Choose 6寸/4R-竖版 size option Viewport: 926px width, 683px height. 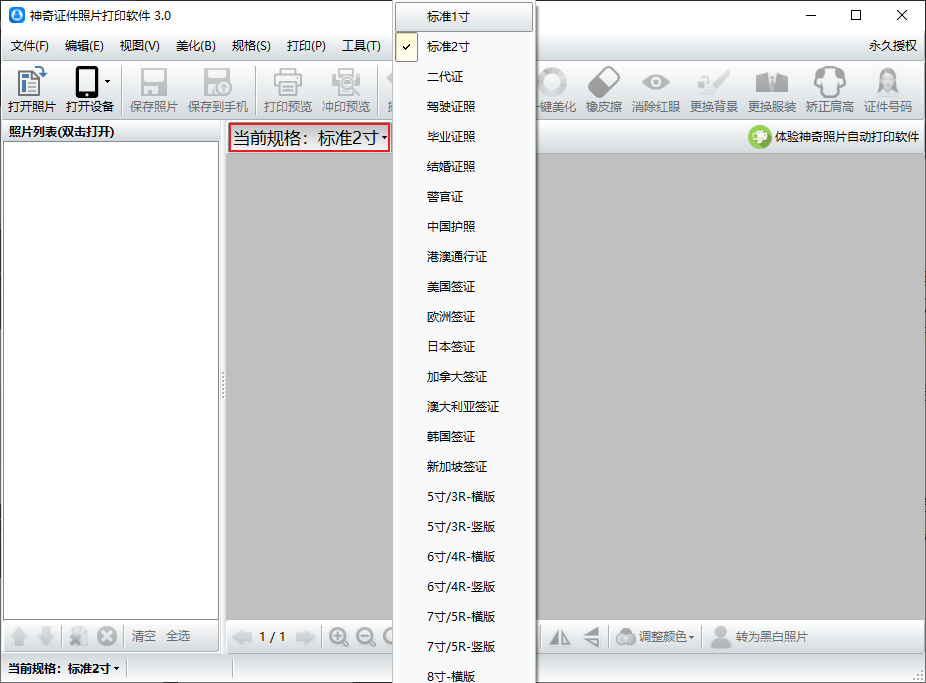[464, 587]
